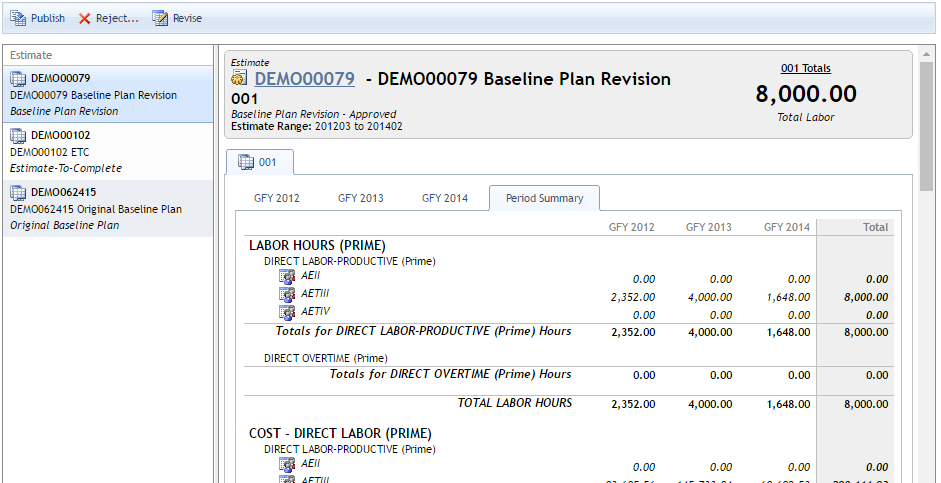941x483 pixels.
Task: Select the Period Summary tab
Action: click(x=544, y=198)
